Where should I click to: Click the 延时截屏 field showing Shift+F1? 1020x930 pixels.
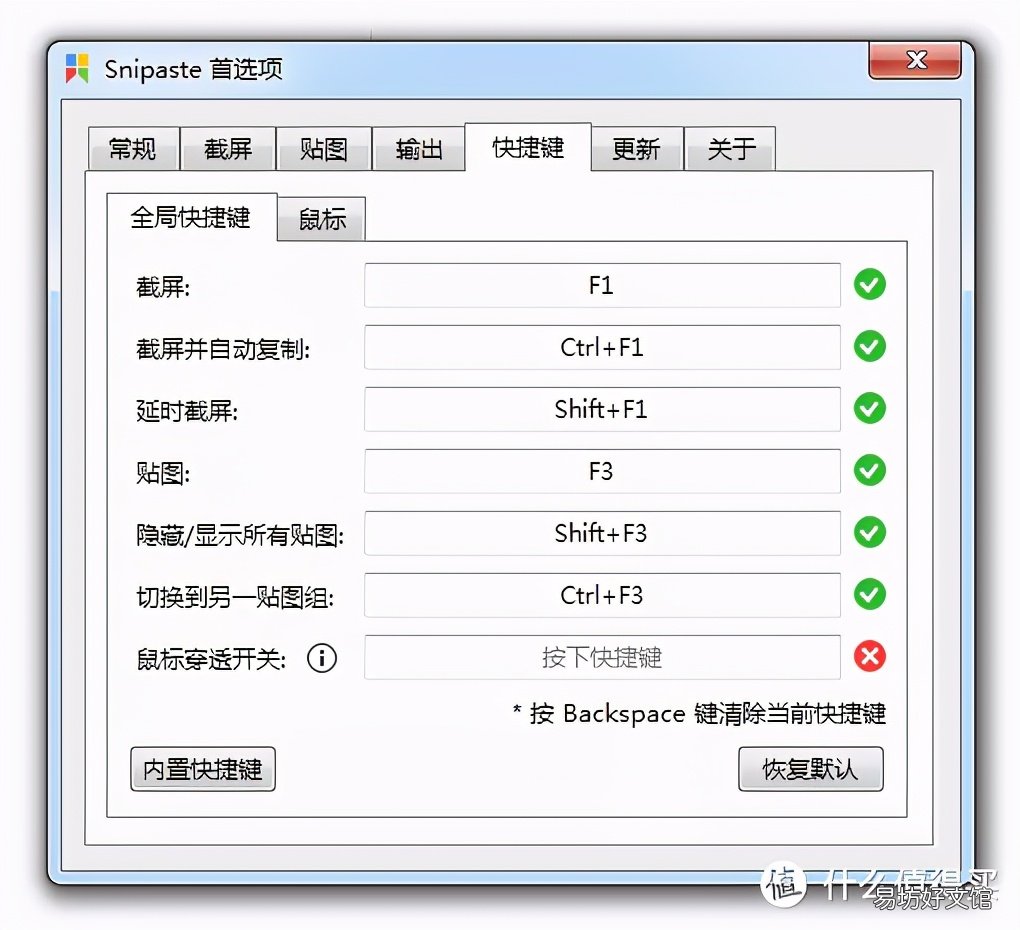point(602,409)
